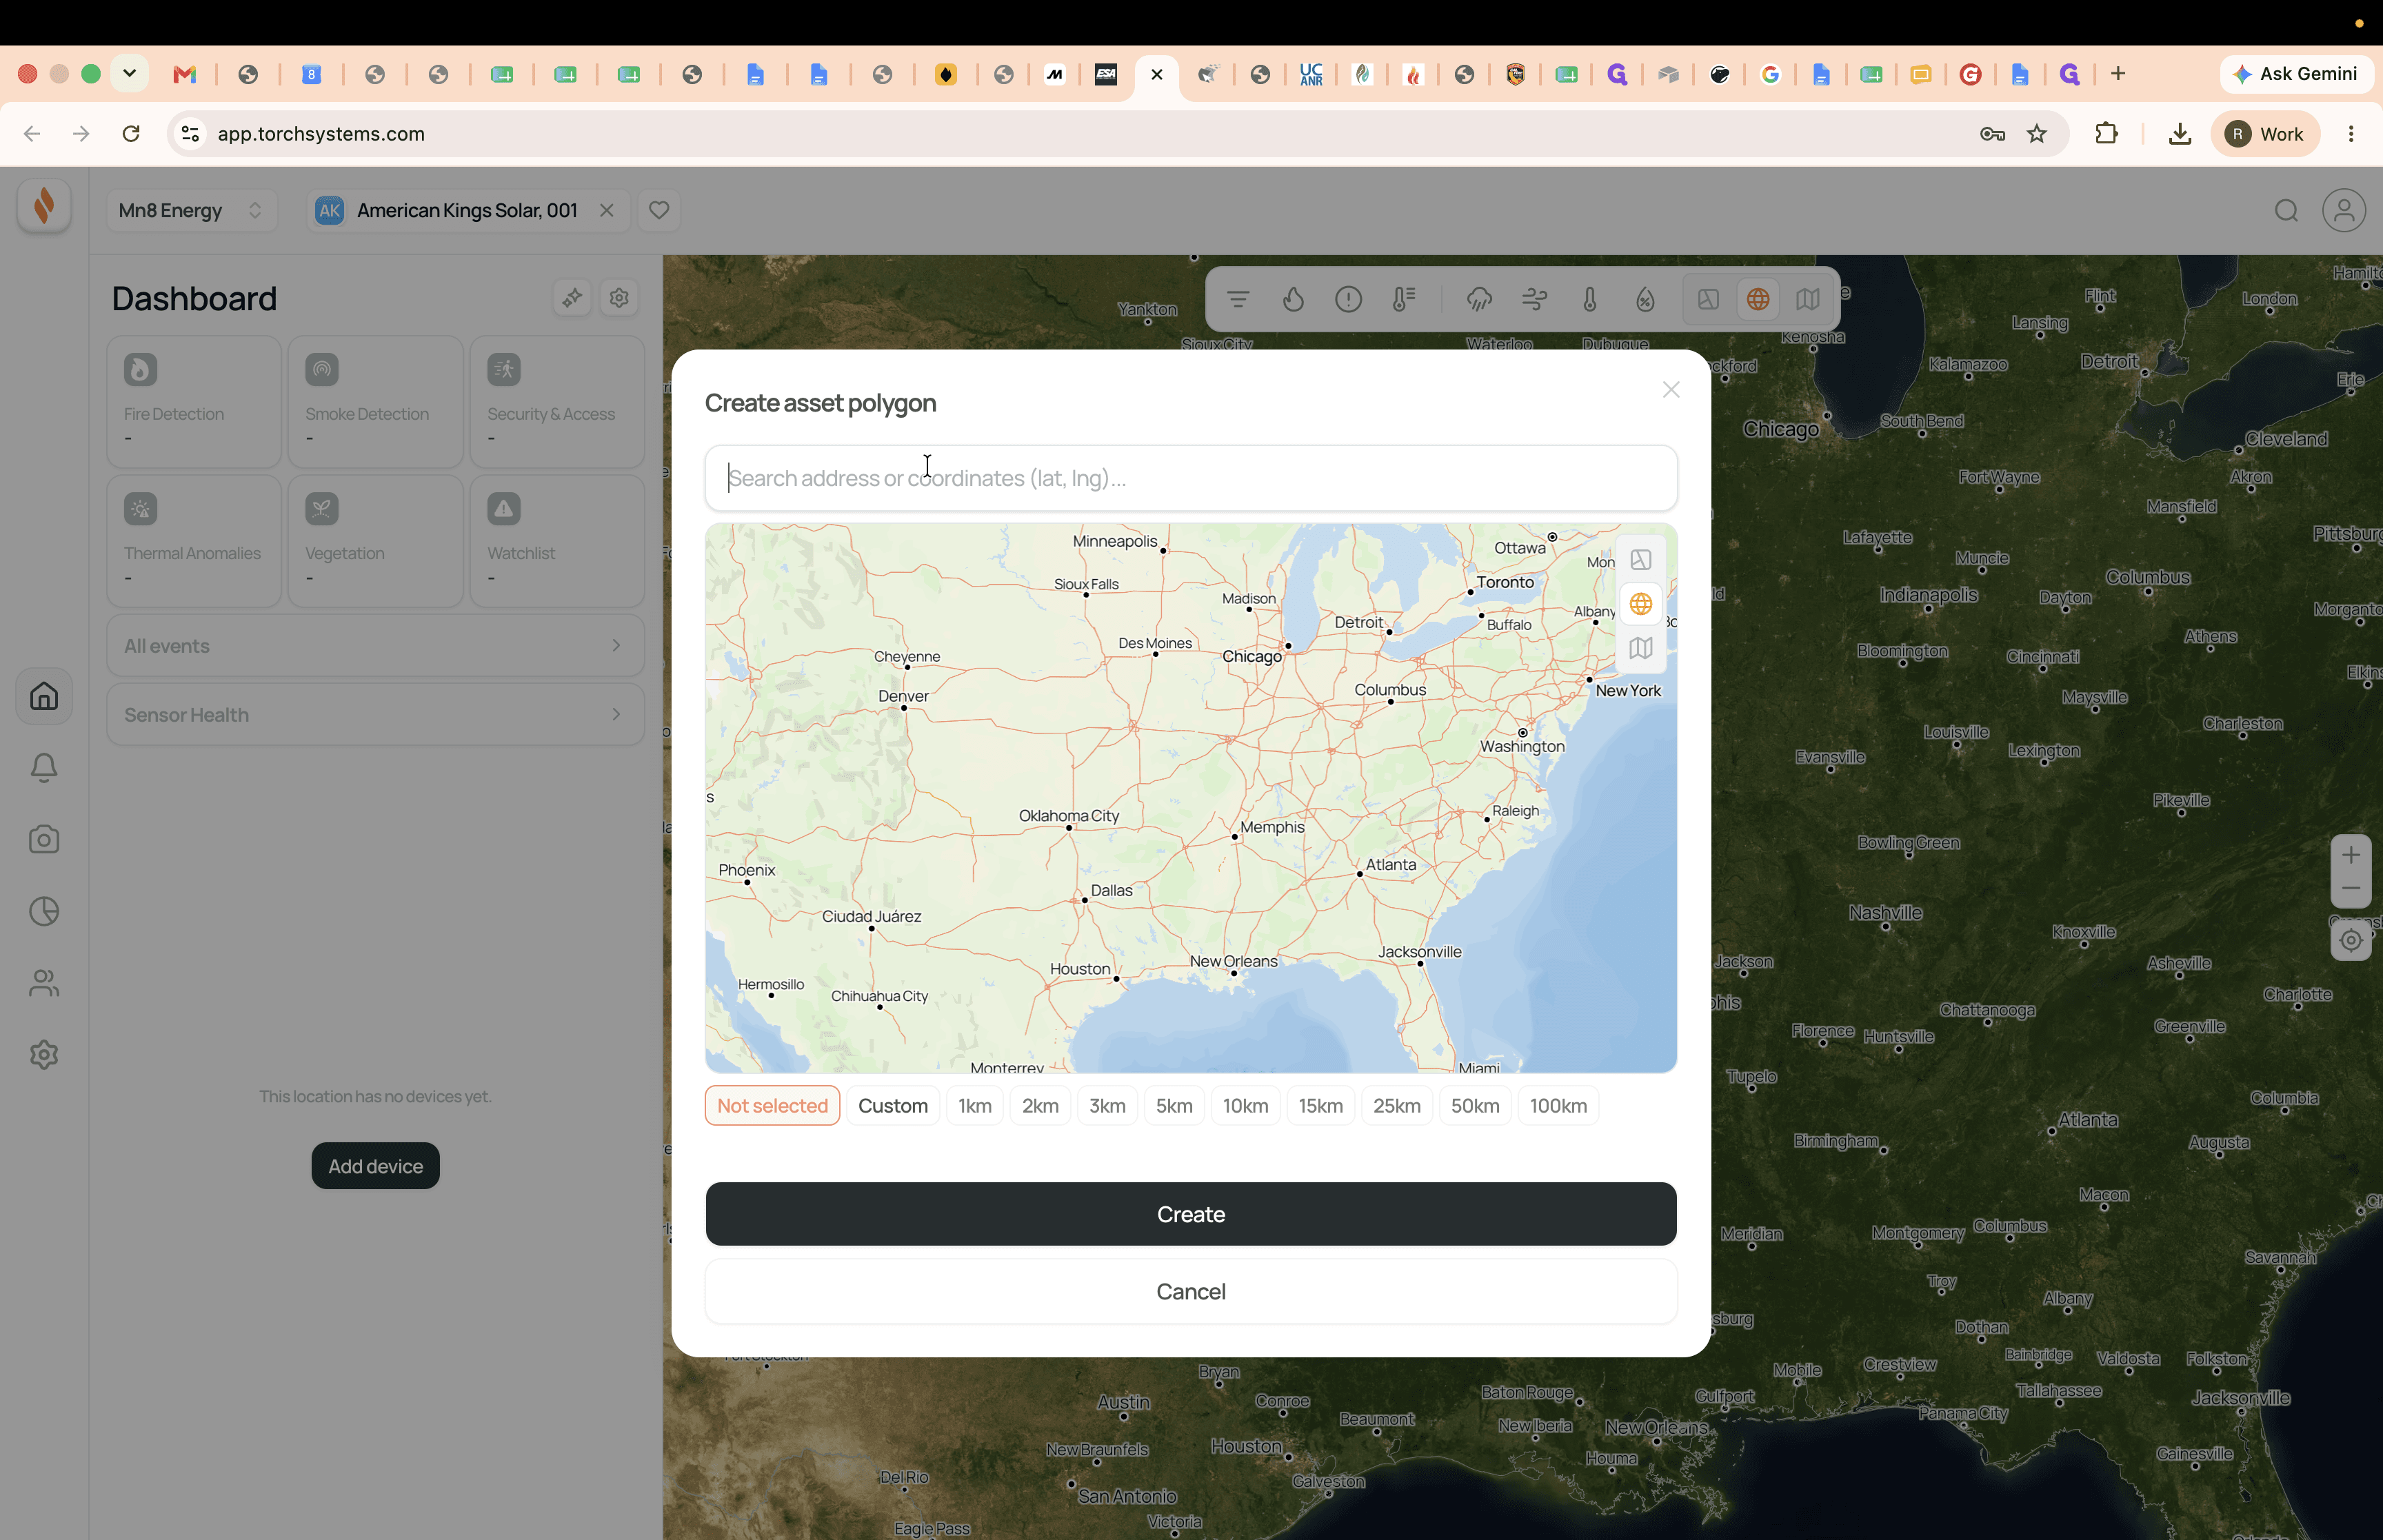Click the Add device button
This screenshot has height=1540, width=2383.
pos(376,1166)
